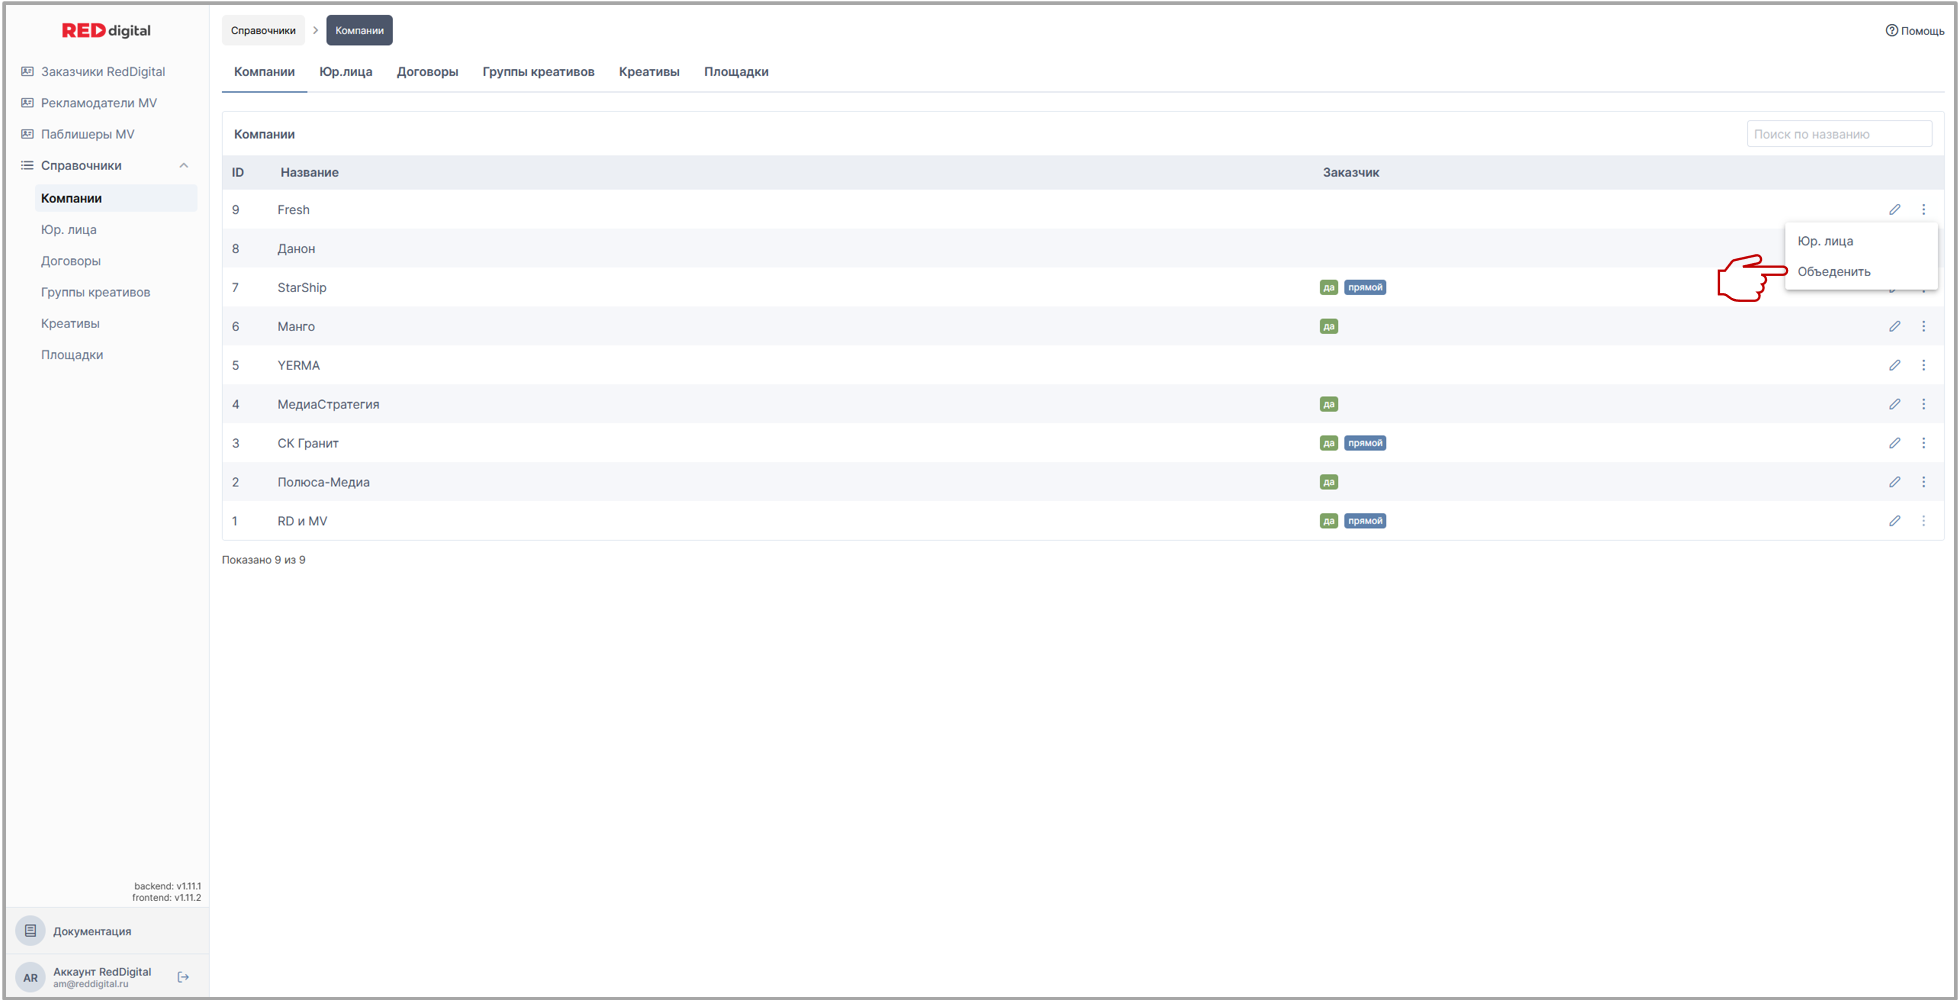Open Документация at the sidebar bottom

click(91, 932)
